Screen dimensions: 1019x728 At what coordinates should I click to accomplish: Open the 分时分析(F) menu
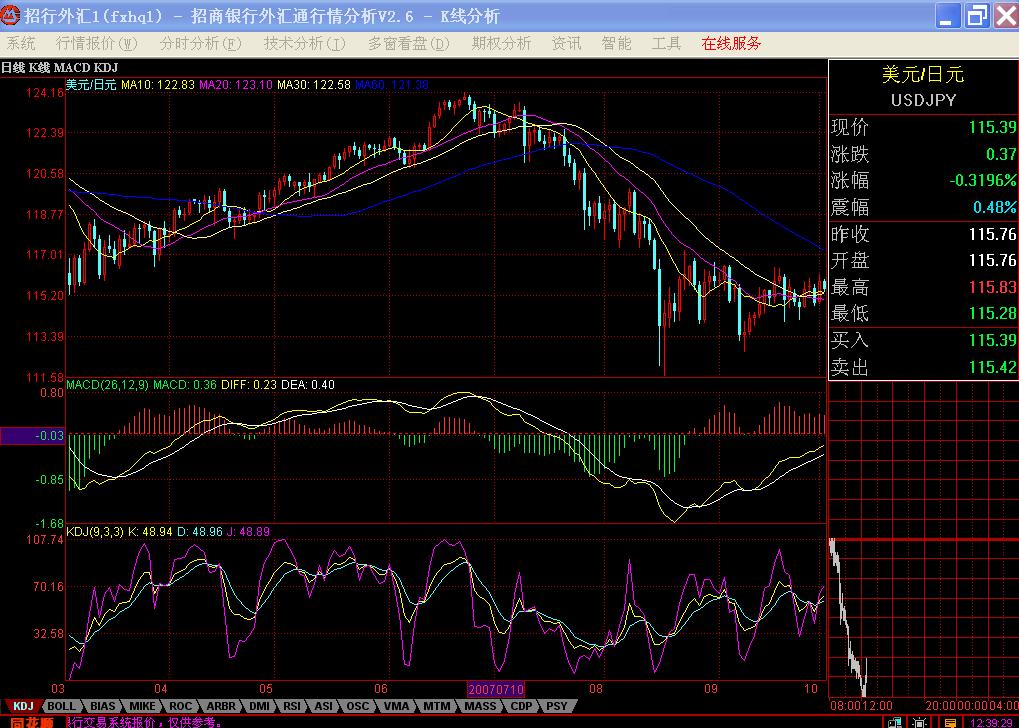(x=200, y=44)
